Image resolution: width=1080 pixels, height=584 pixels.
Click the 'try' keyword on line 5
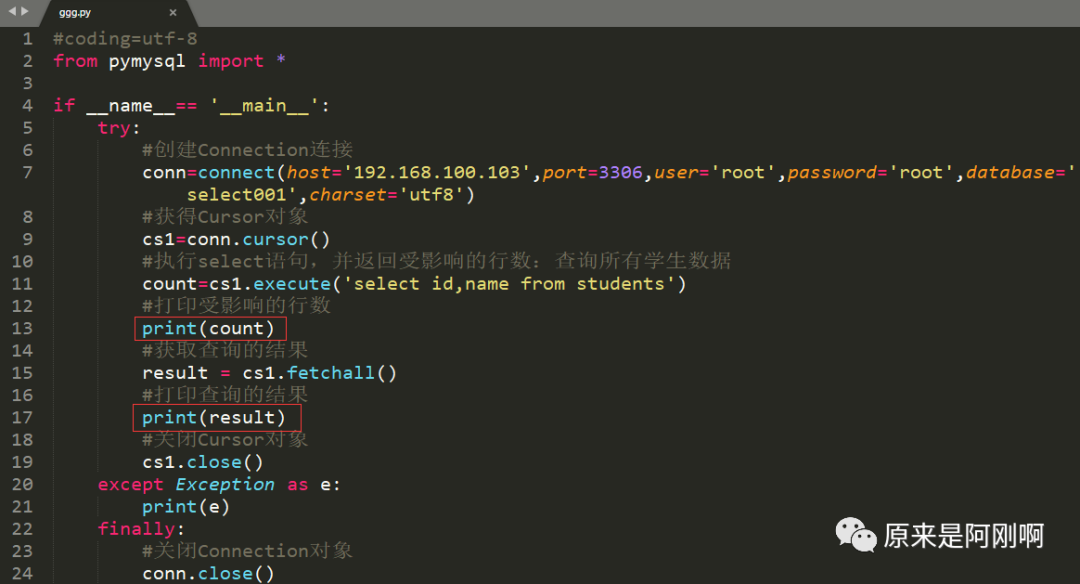(x=114, y=129)
